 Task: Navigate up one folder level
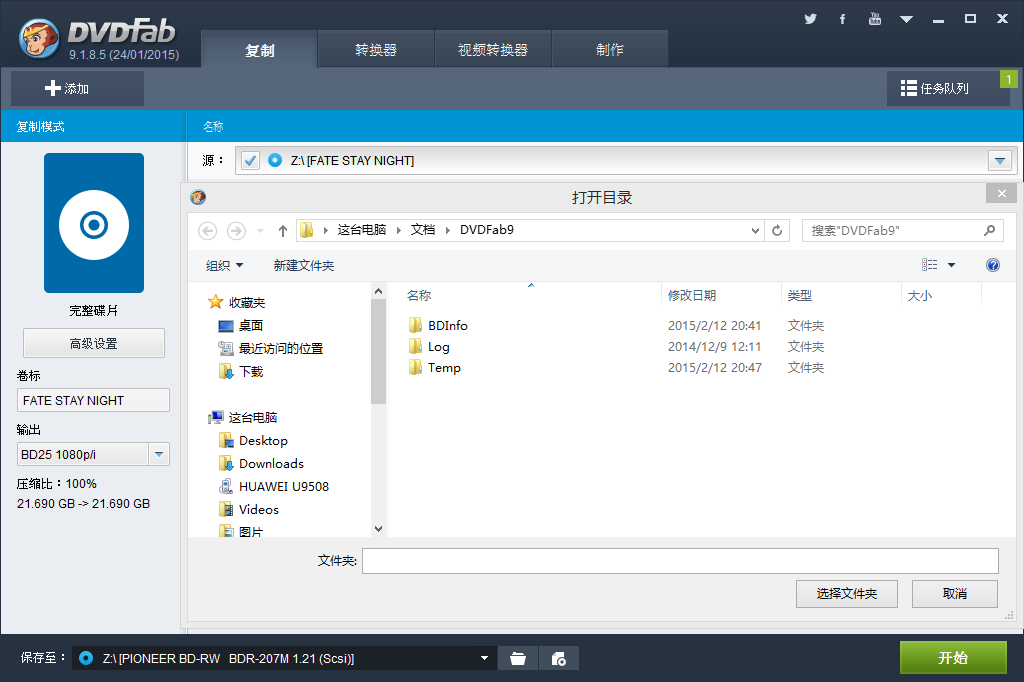[x=283, y=231]
